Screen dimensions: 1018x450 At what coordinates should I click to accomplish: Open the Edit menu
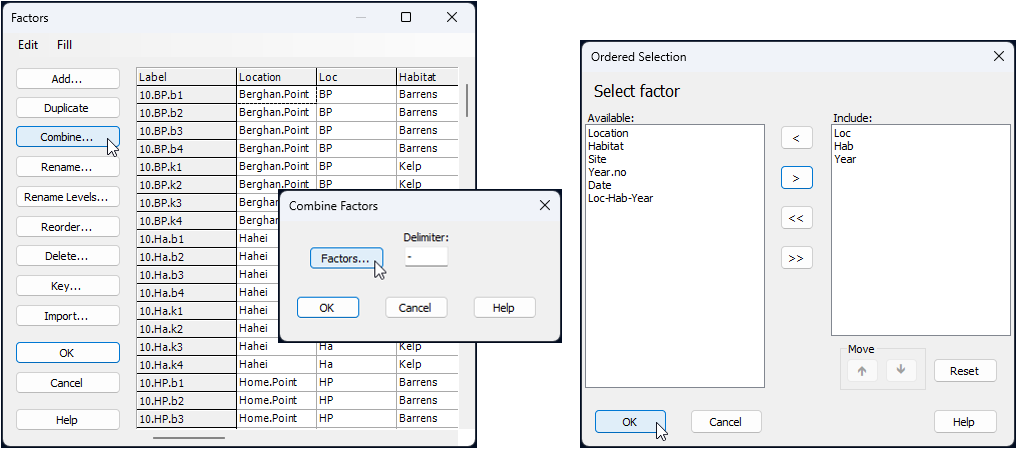click(x=28, y=45)
